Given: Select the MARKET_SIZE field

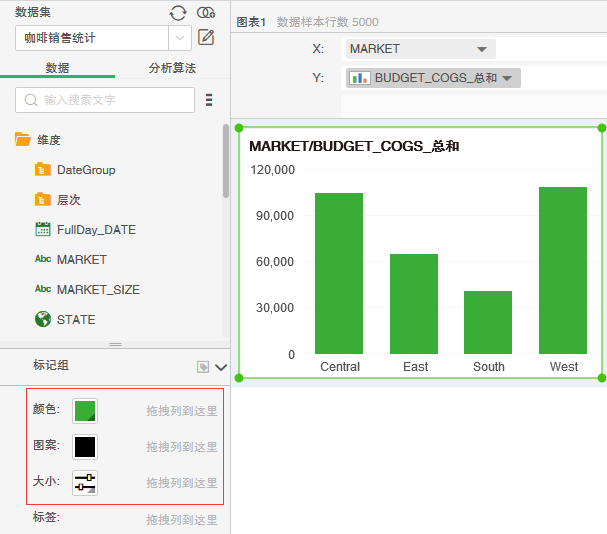Looking at the screenshot, I should 98,290.
